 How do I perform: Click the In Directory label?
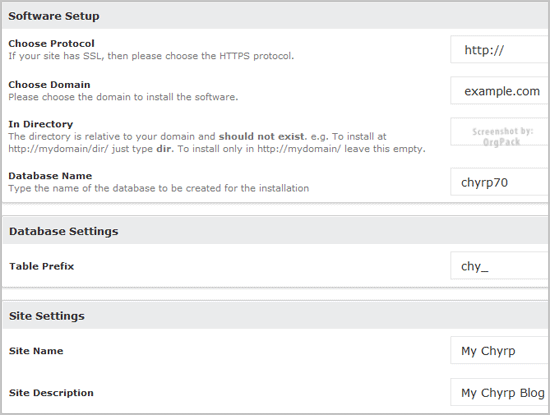point(41,124)
